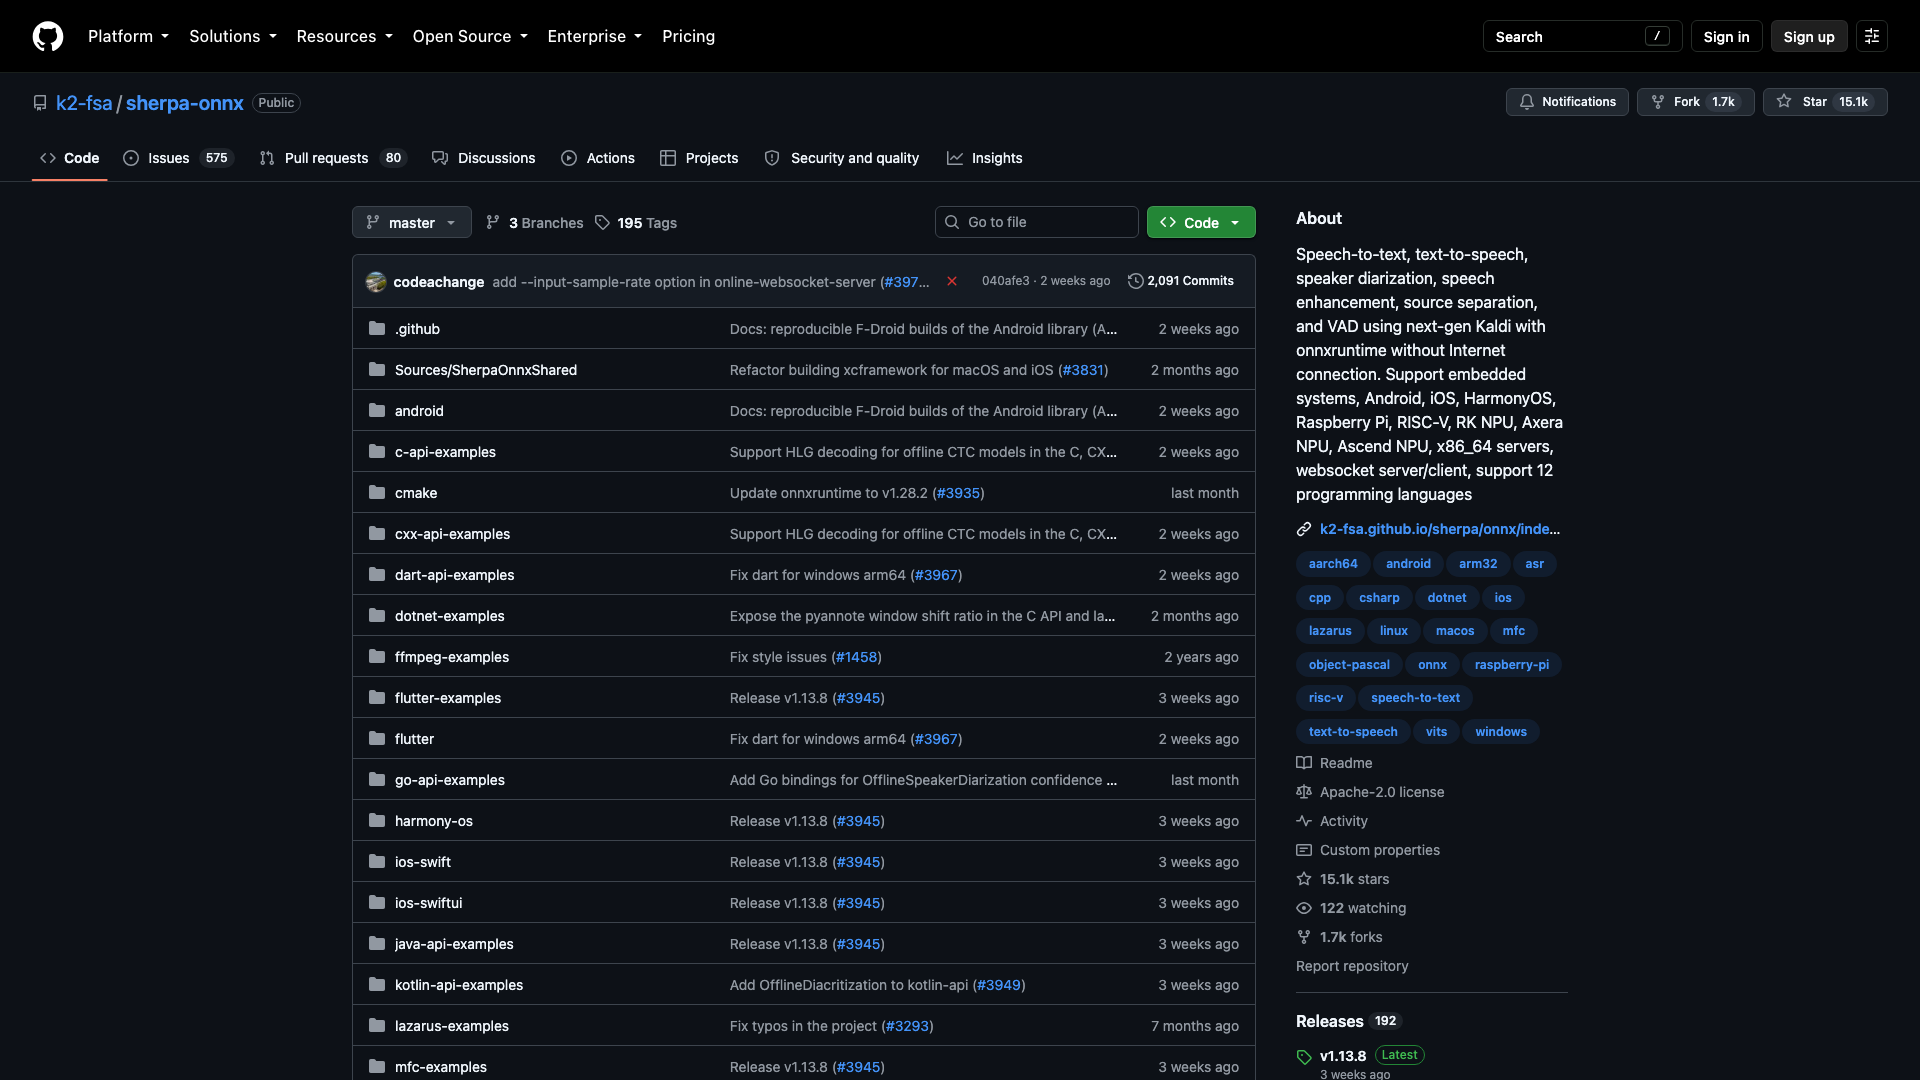Open the .github folder
Viewport: 1920px width, 1080px height.
pyautogui.click(x=417, y=329)
